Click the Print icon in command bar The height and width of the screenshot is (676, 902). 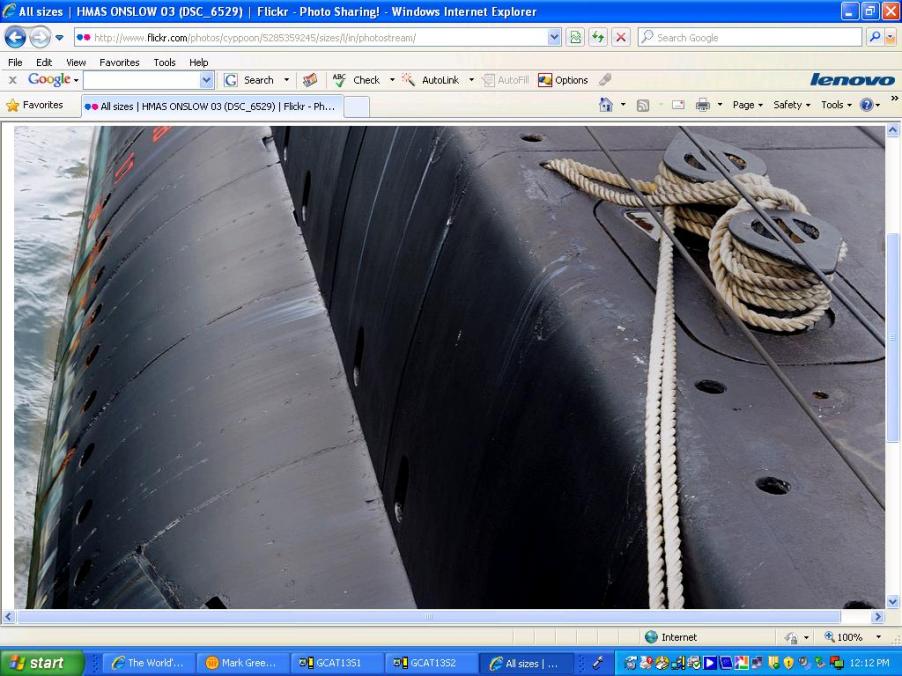703,105
